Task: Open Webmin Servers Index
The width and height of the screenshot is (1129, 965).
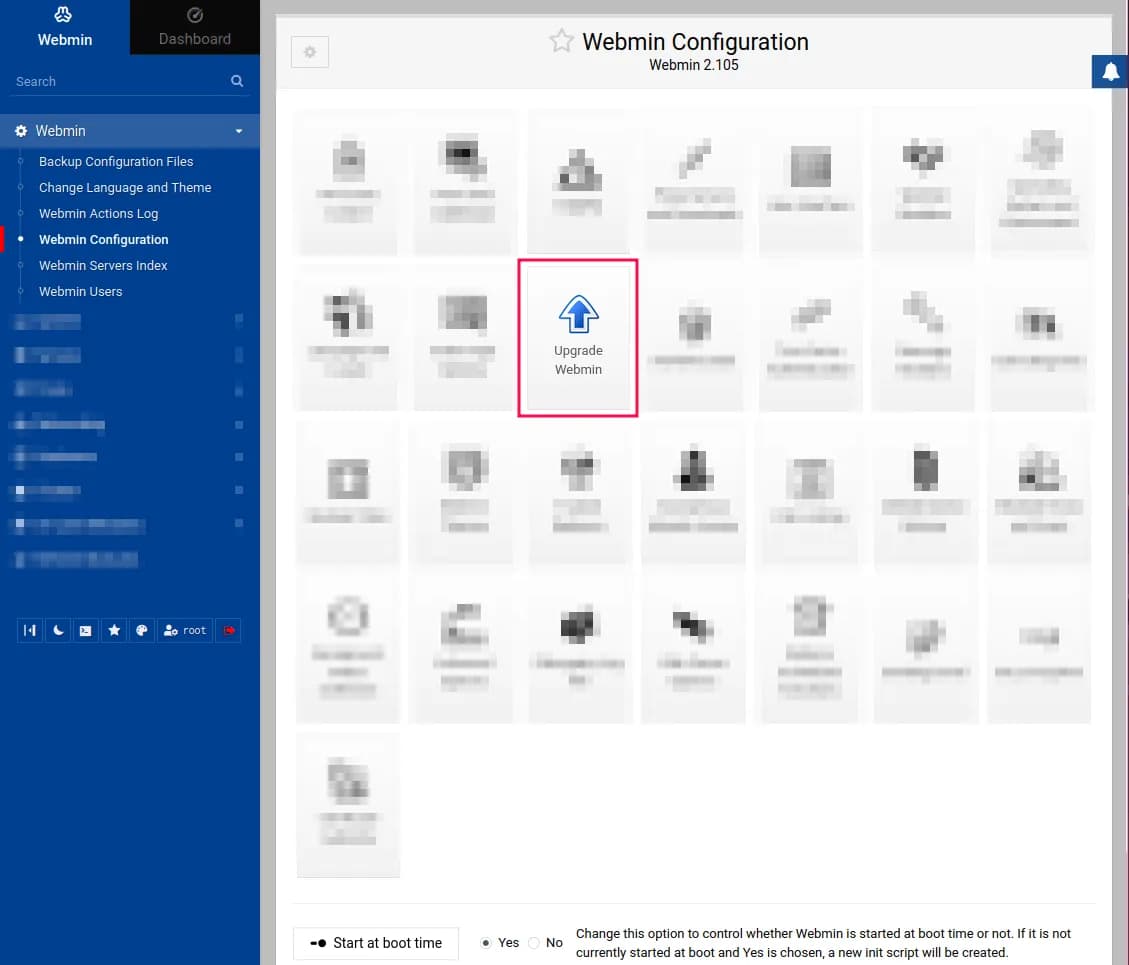Action: point(103,265)
